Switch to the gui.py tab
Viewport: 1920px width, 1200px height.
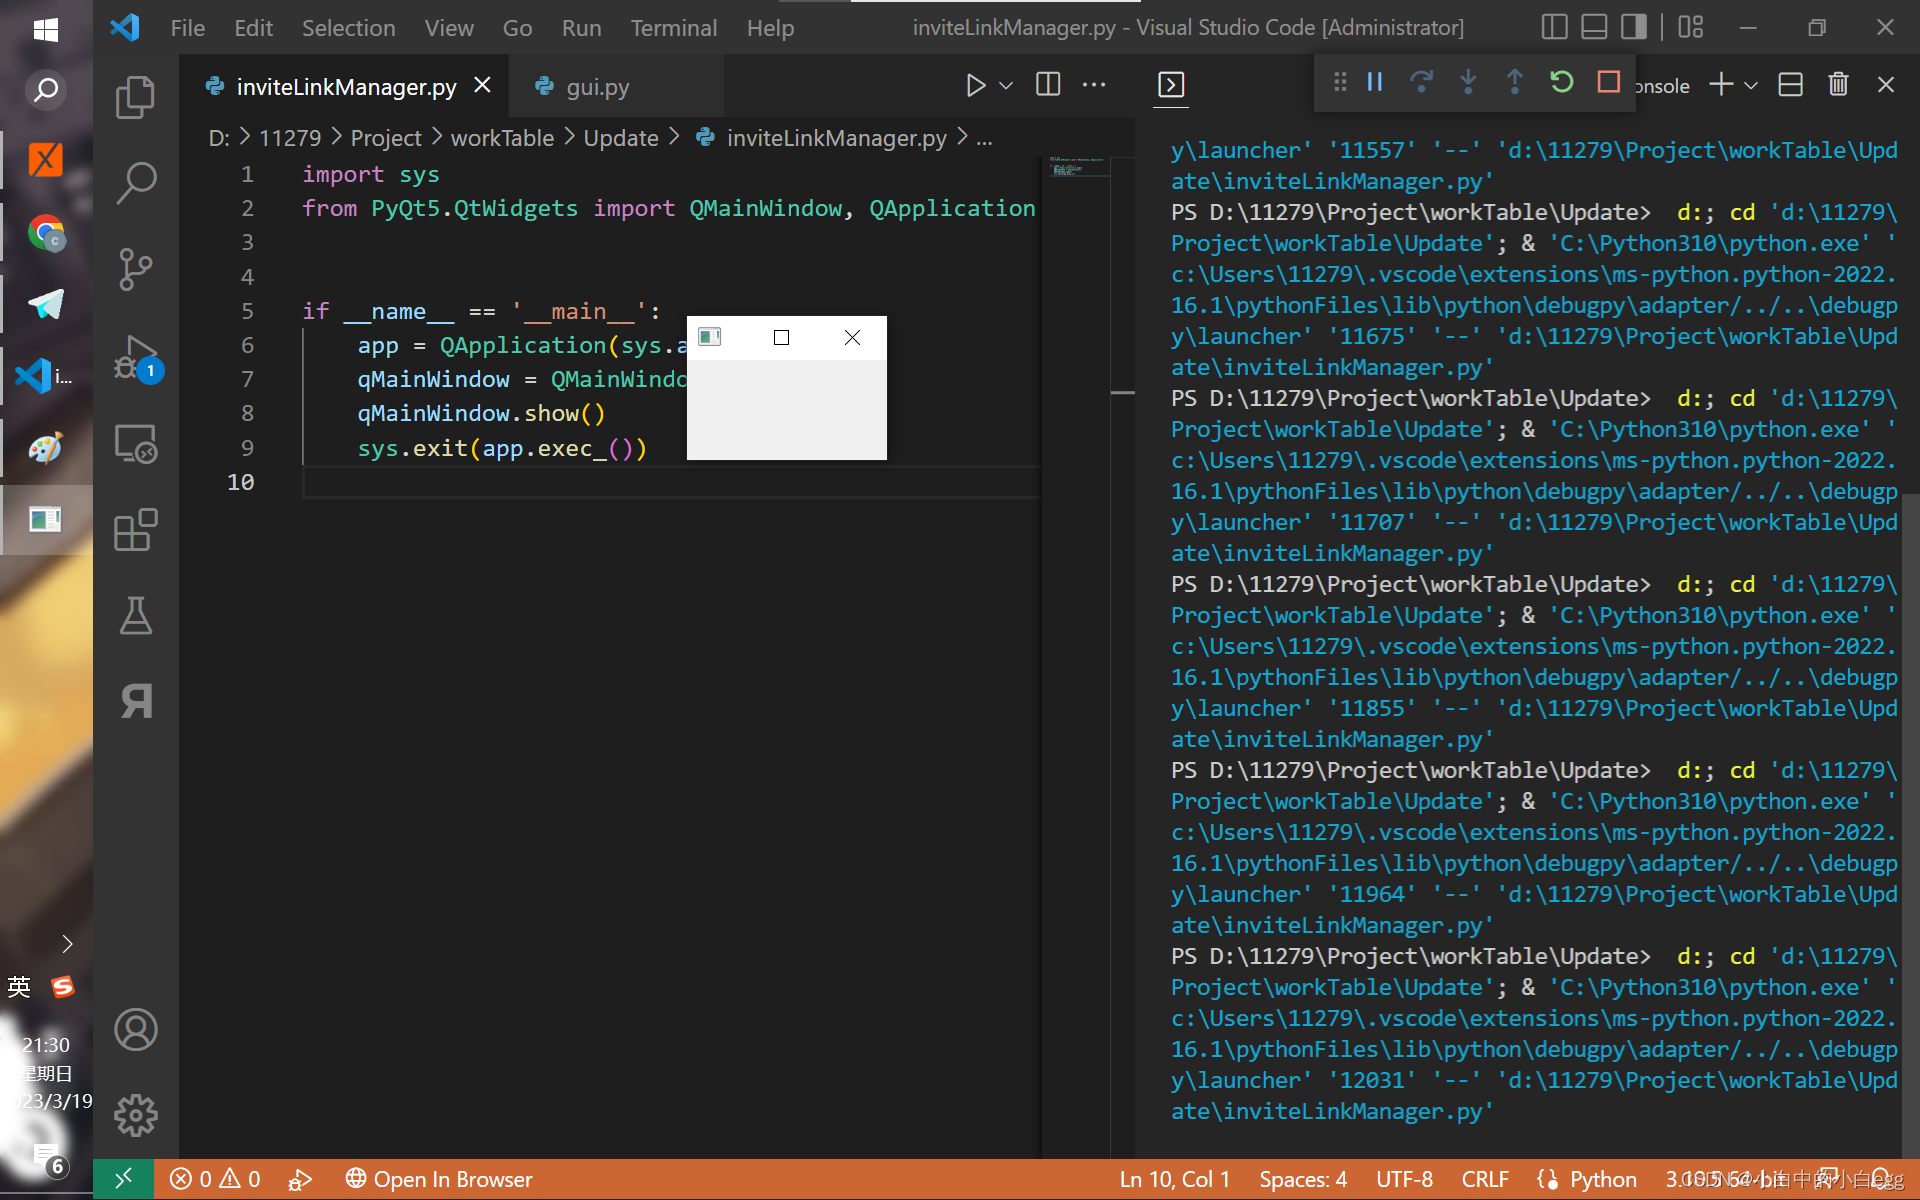[x=599, y=84]
